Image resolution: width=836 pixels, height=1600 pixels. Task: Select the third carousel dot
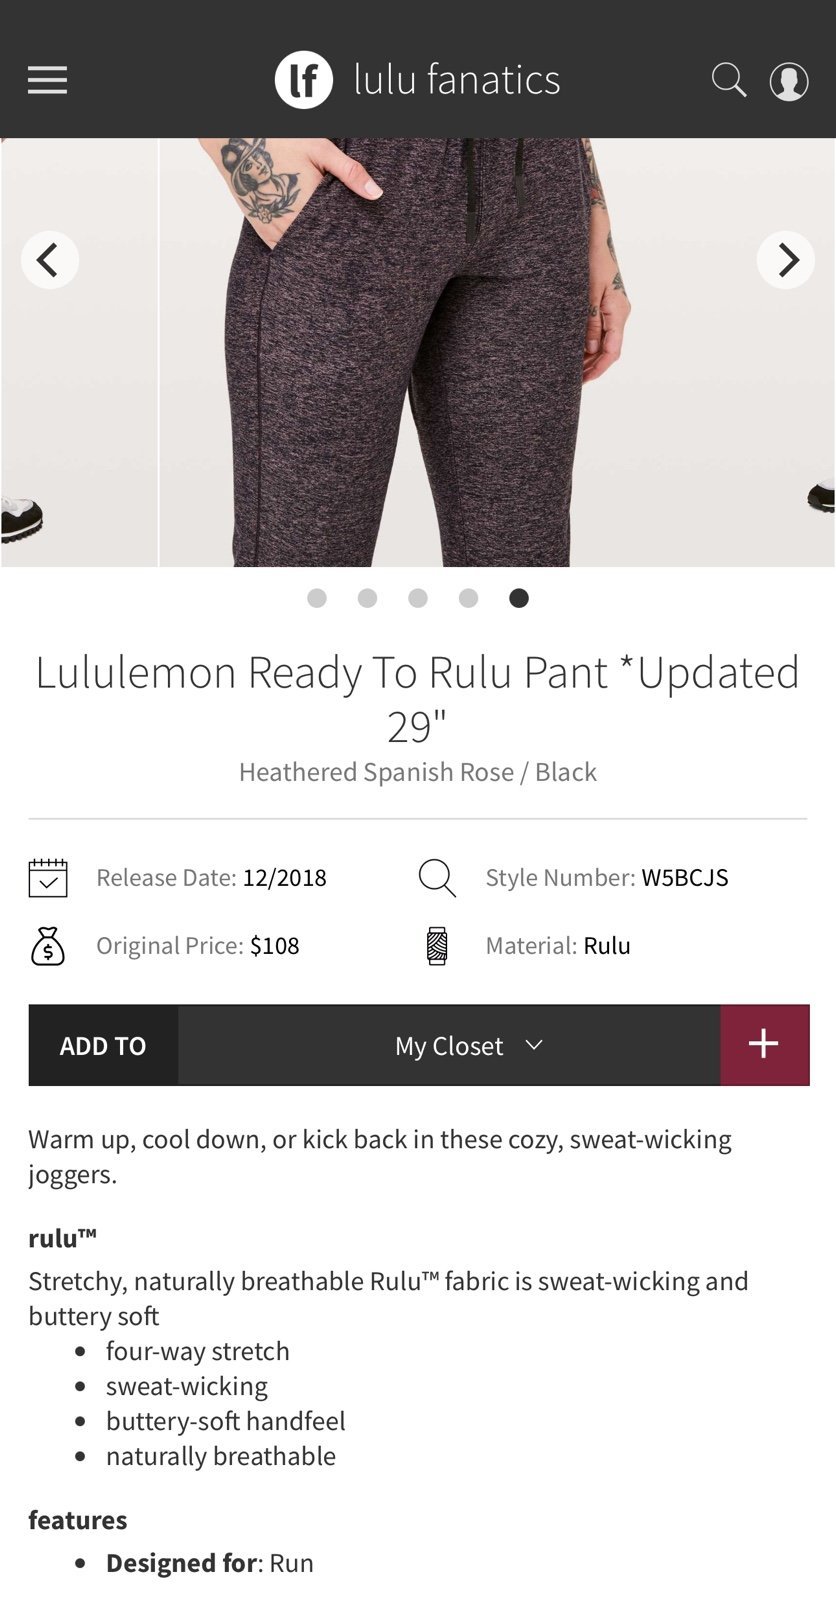tap(418, 598)
